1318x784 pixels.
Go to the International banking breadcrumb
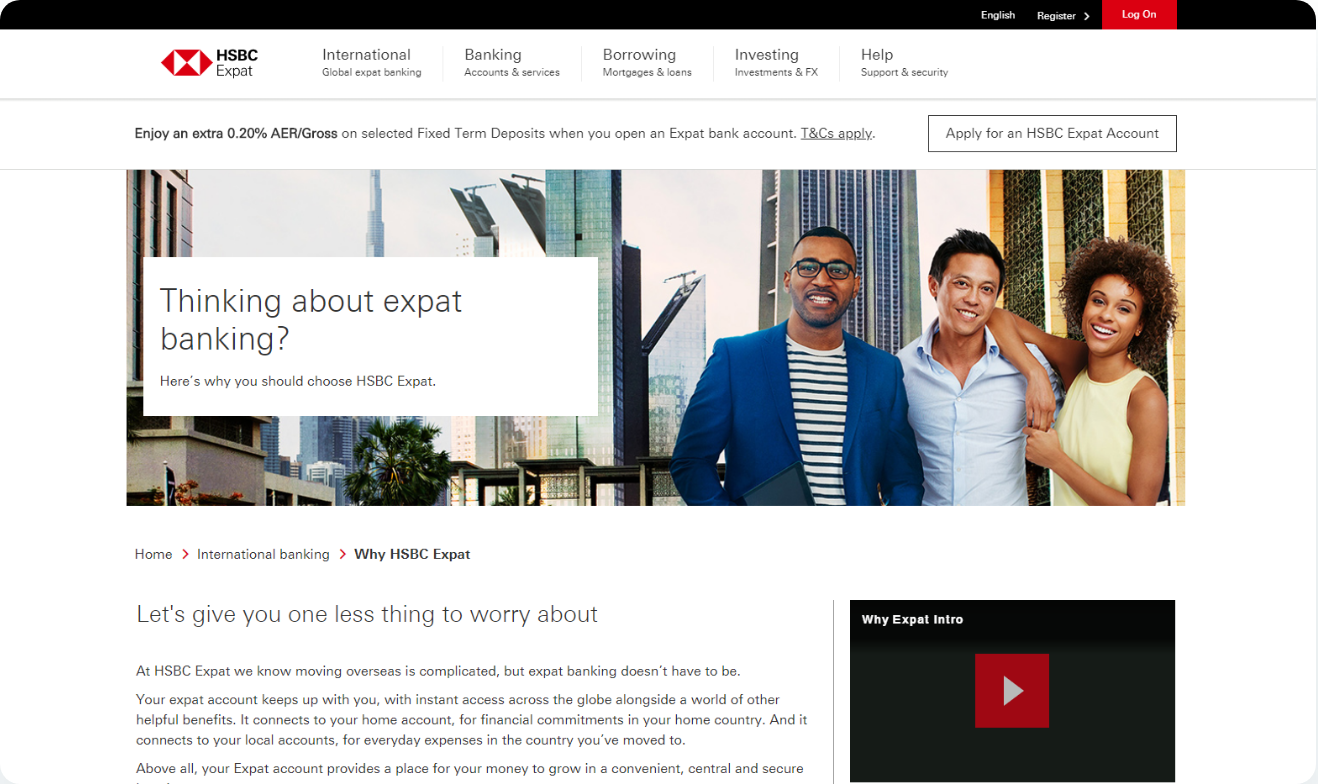[263, 554]
